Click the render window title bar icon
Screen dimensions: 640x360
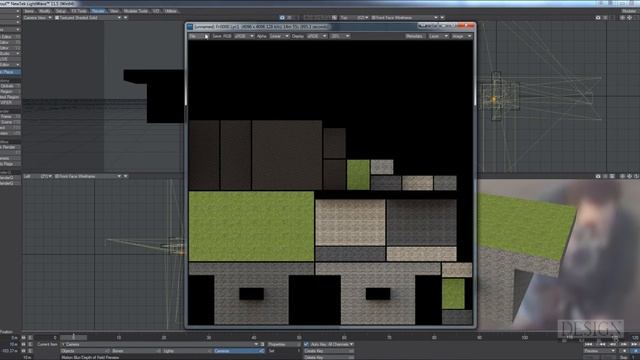tap(190, 27)
